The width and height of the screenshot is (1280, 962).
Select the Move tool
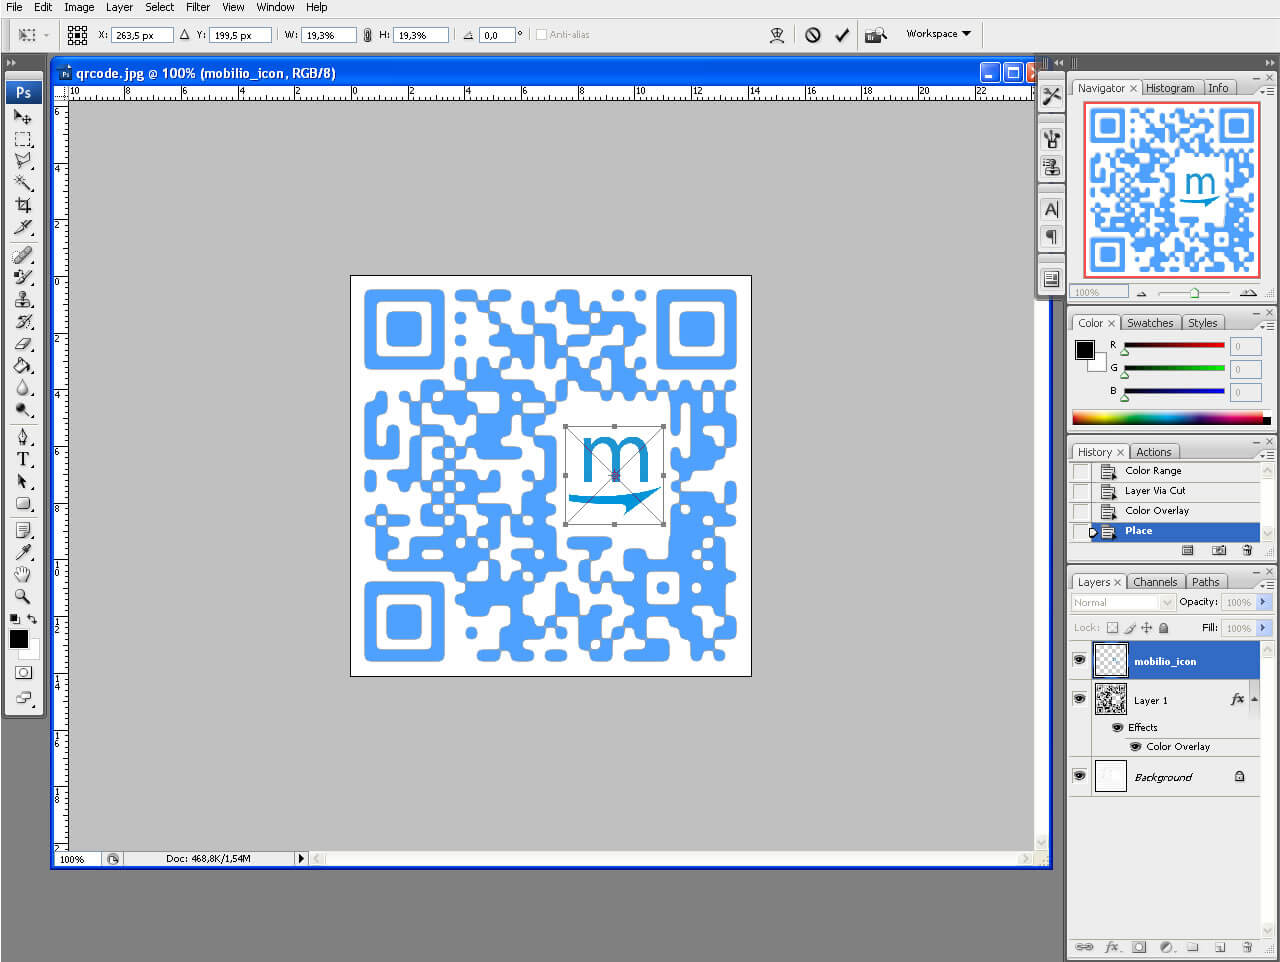point(23,116)
